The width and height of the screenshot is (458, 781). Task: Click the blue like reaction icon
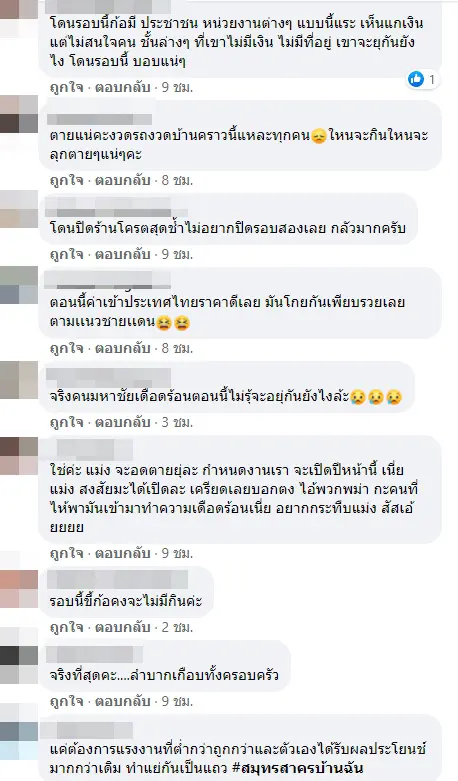point(416,78)
